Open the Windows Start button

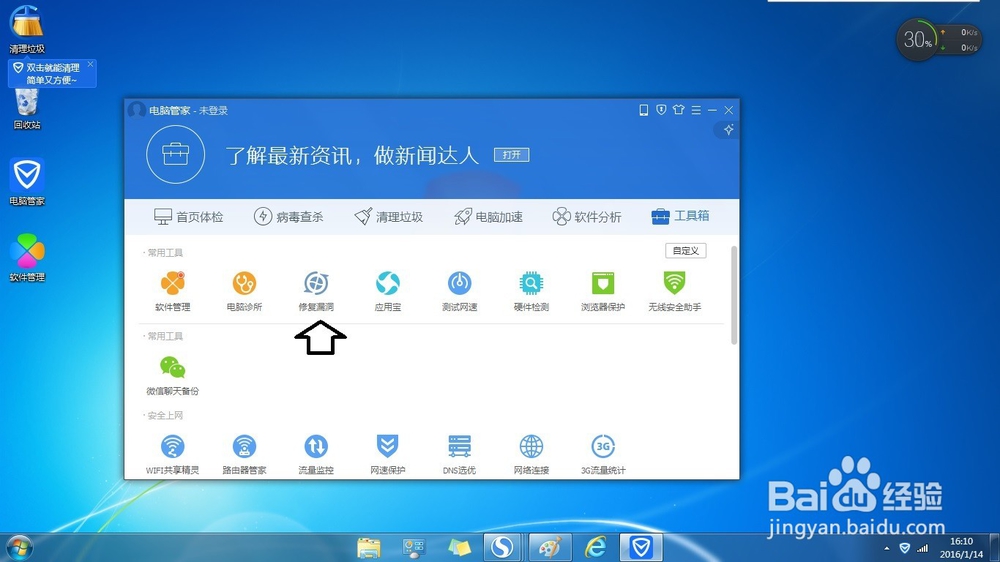[x=19, y=547]
